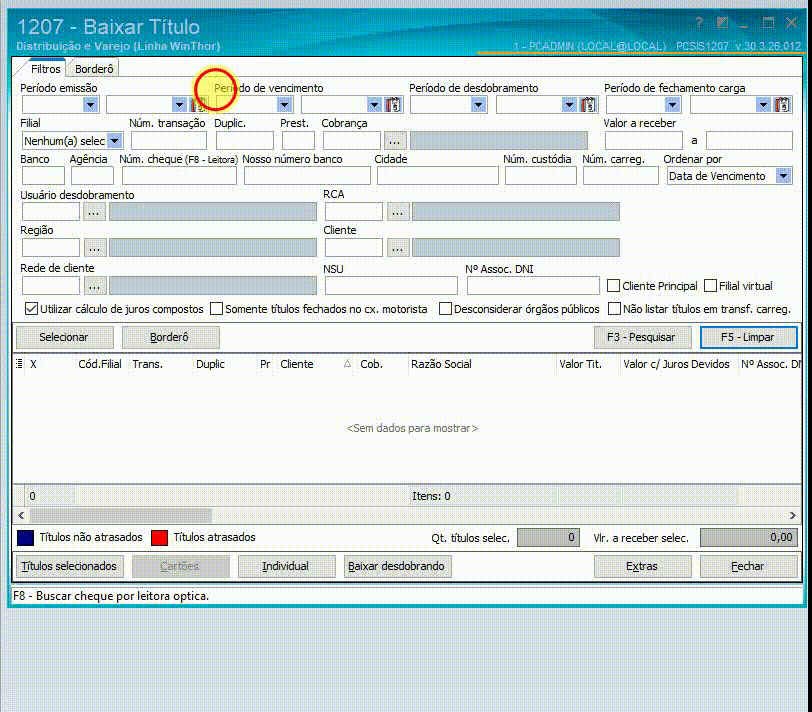Select the Filtros tab
The width and height of the screenshot is (812, 712).
pos(46,69)
